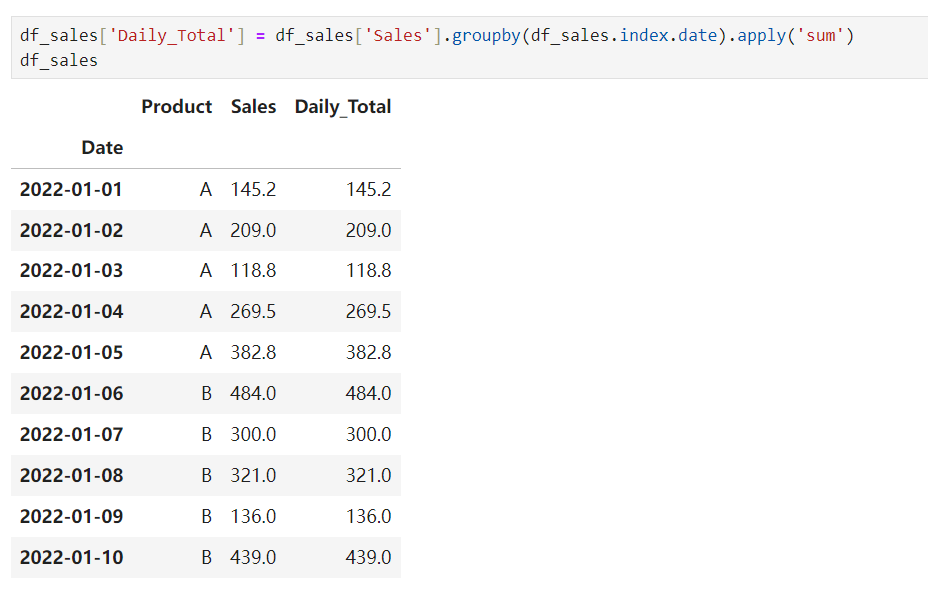Screen dimensions: 928x590
Task: Click the 'Daily_Total' string in the code
Action: (174, 36)
